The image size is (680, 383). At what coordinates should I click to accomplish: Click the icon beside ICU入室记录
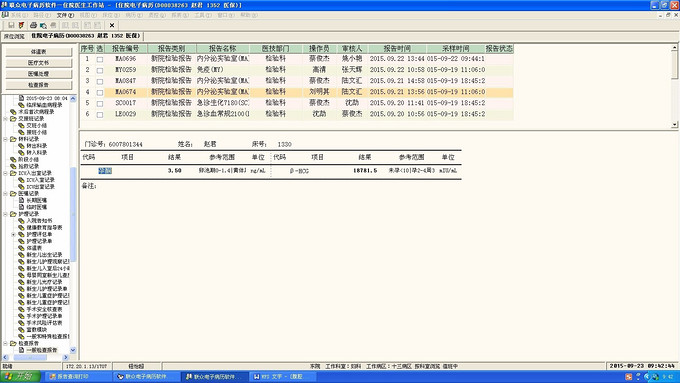pyautogui.click(x=21, y=180)
